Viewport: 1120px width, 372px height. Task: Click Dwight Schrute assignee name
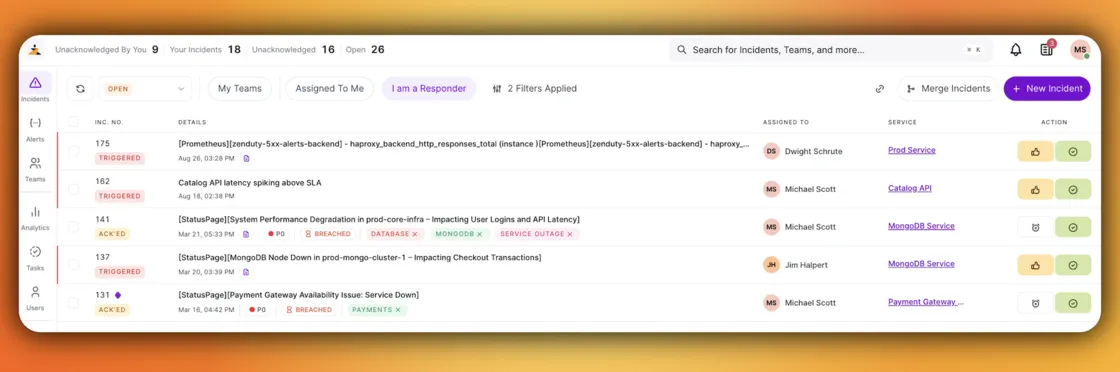pyautogui.click(x=814, y=151)
